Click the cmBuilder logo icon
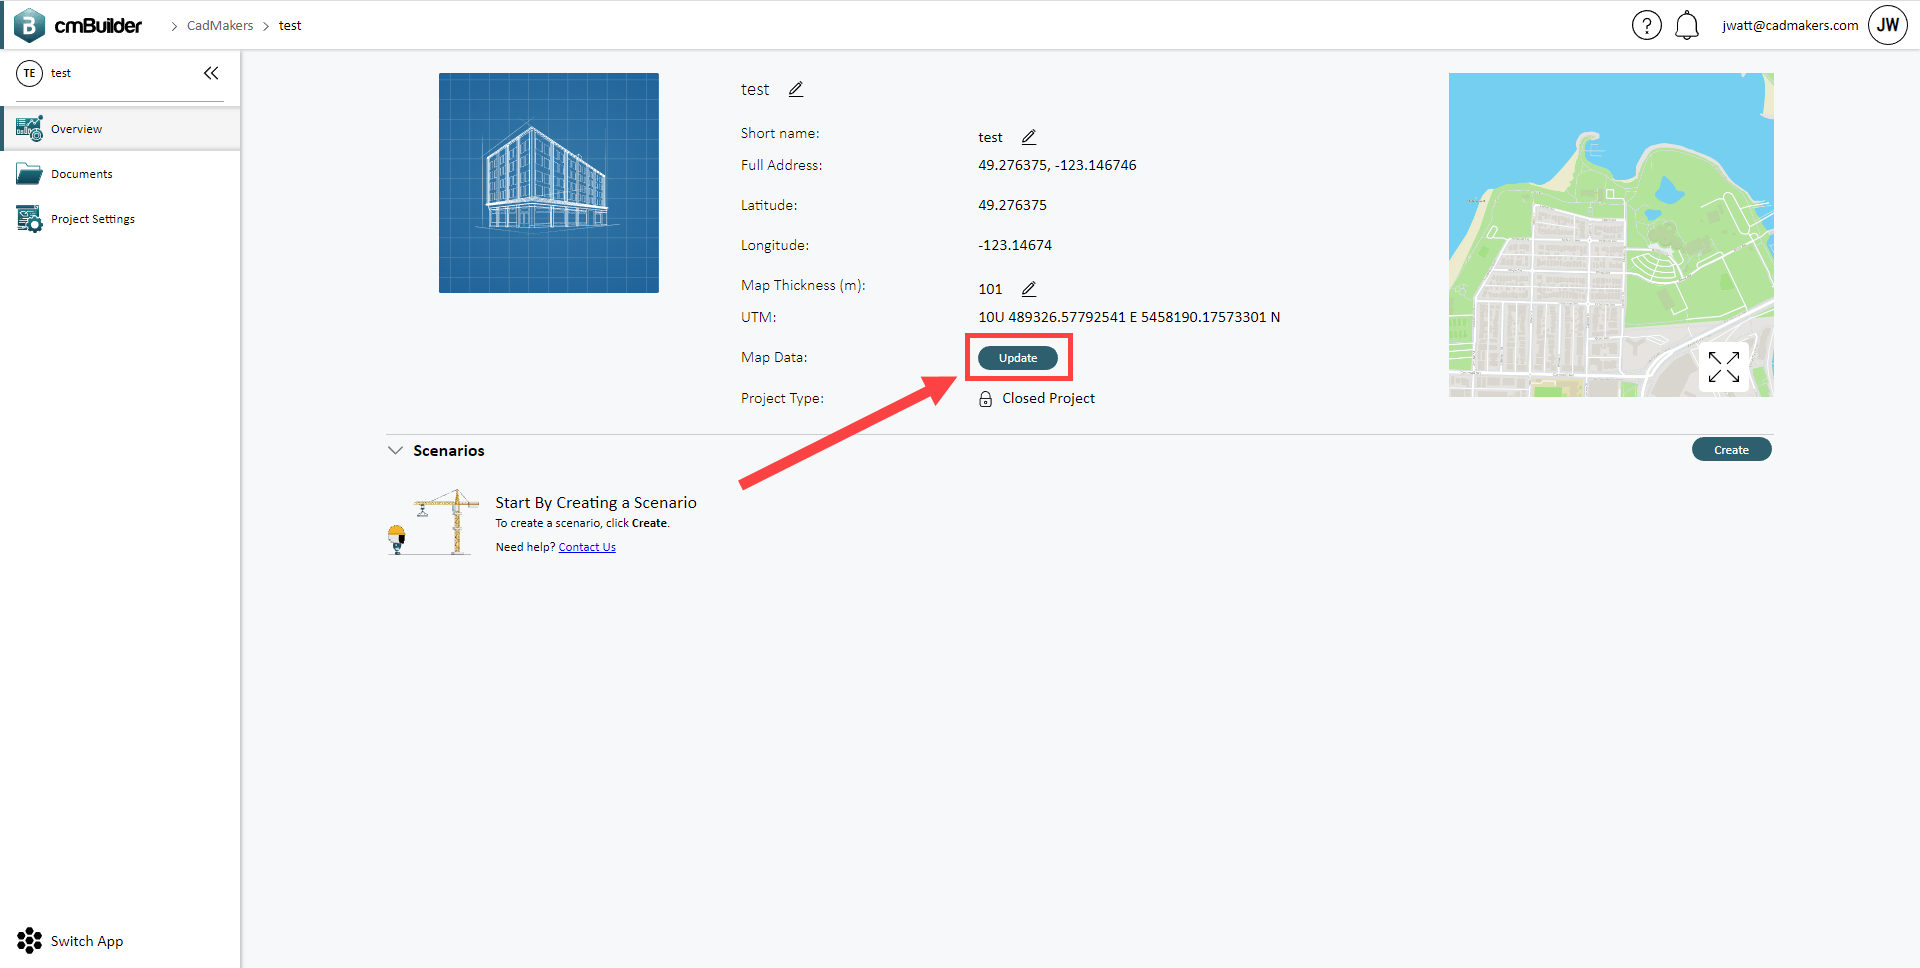Screen dimensions: 1920x968 [30, 24]
